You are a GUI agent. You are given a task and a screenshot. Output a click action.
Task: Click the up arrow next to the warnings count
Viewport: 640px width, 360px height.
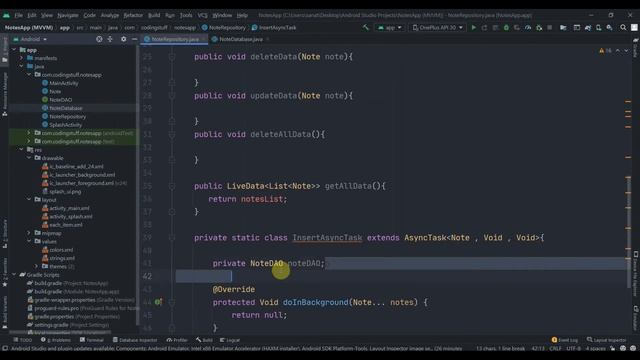click(x=618, y=50)
